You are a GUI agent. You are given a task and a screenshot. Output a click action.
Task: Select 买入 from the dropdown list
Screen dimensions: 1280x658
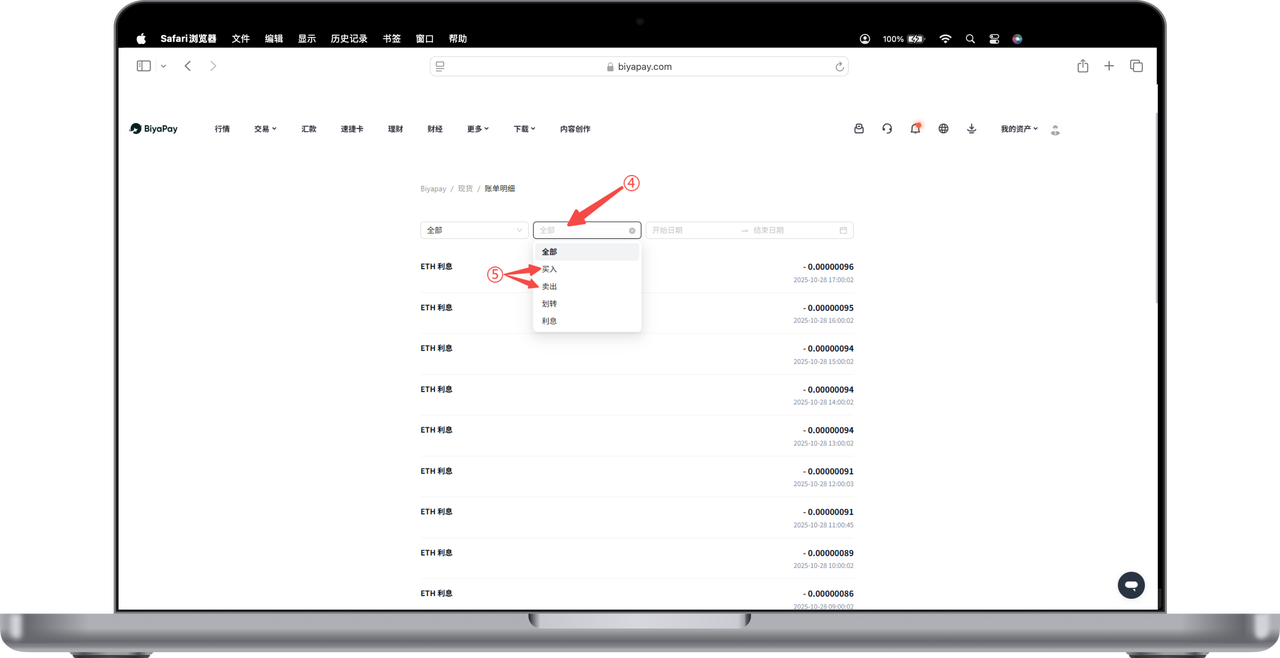pyautogui.click(x=550, y=269)
